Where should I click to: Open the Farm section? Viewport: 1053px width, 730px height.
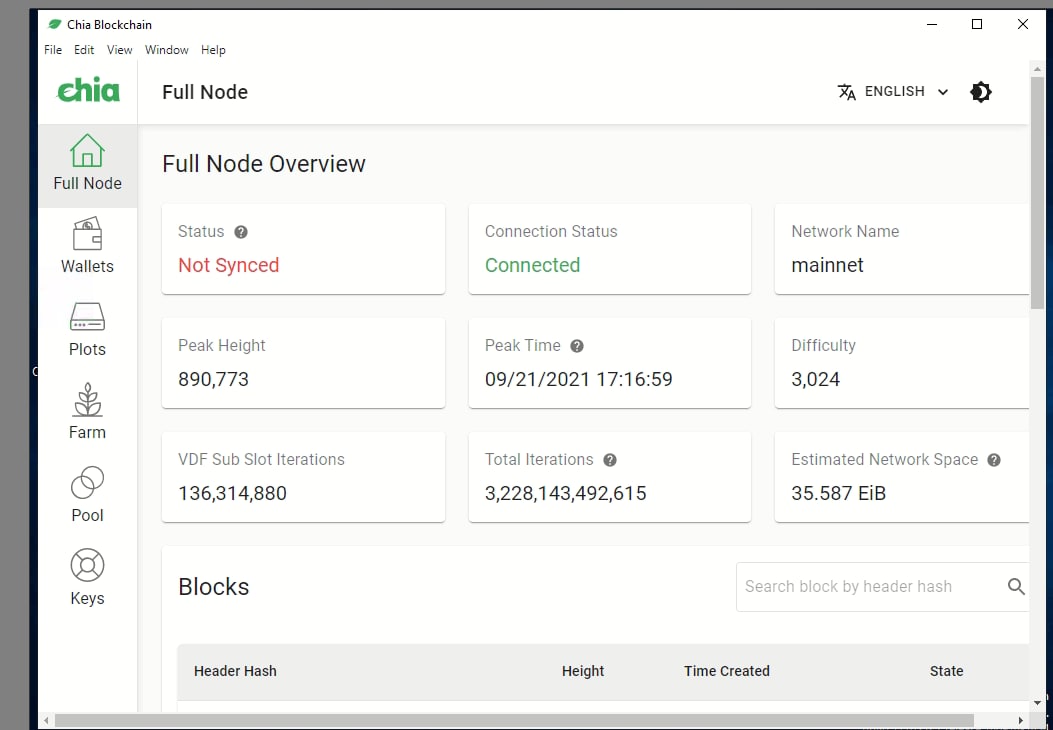[x=87, y=412]
